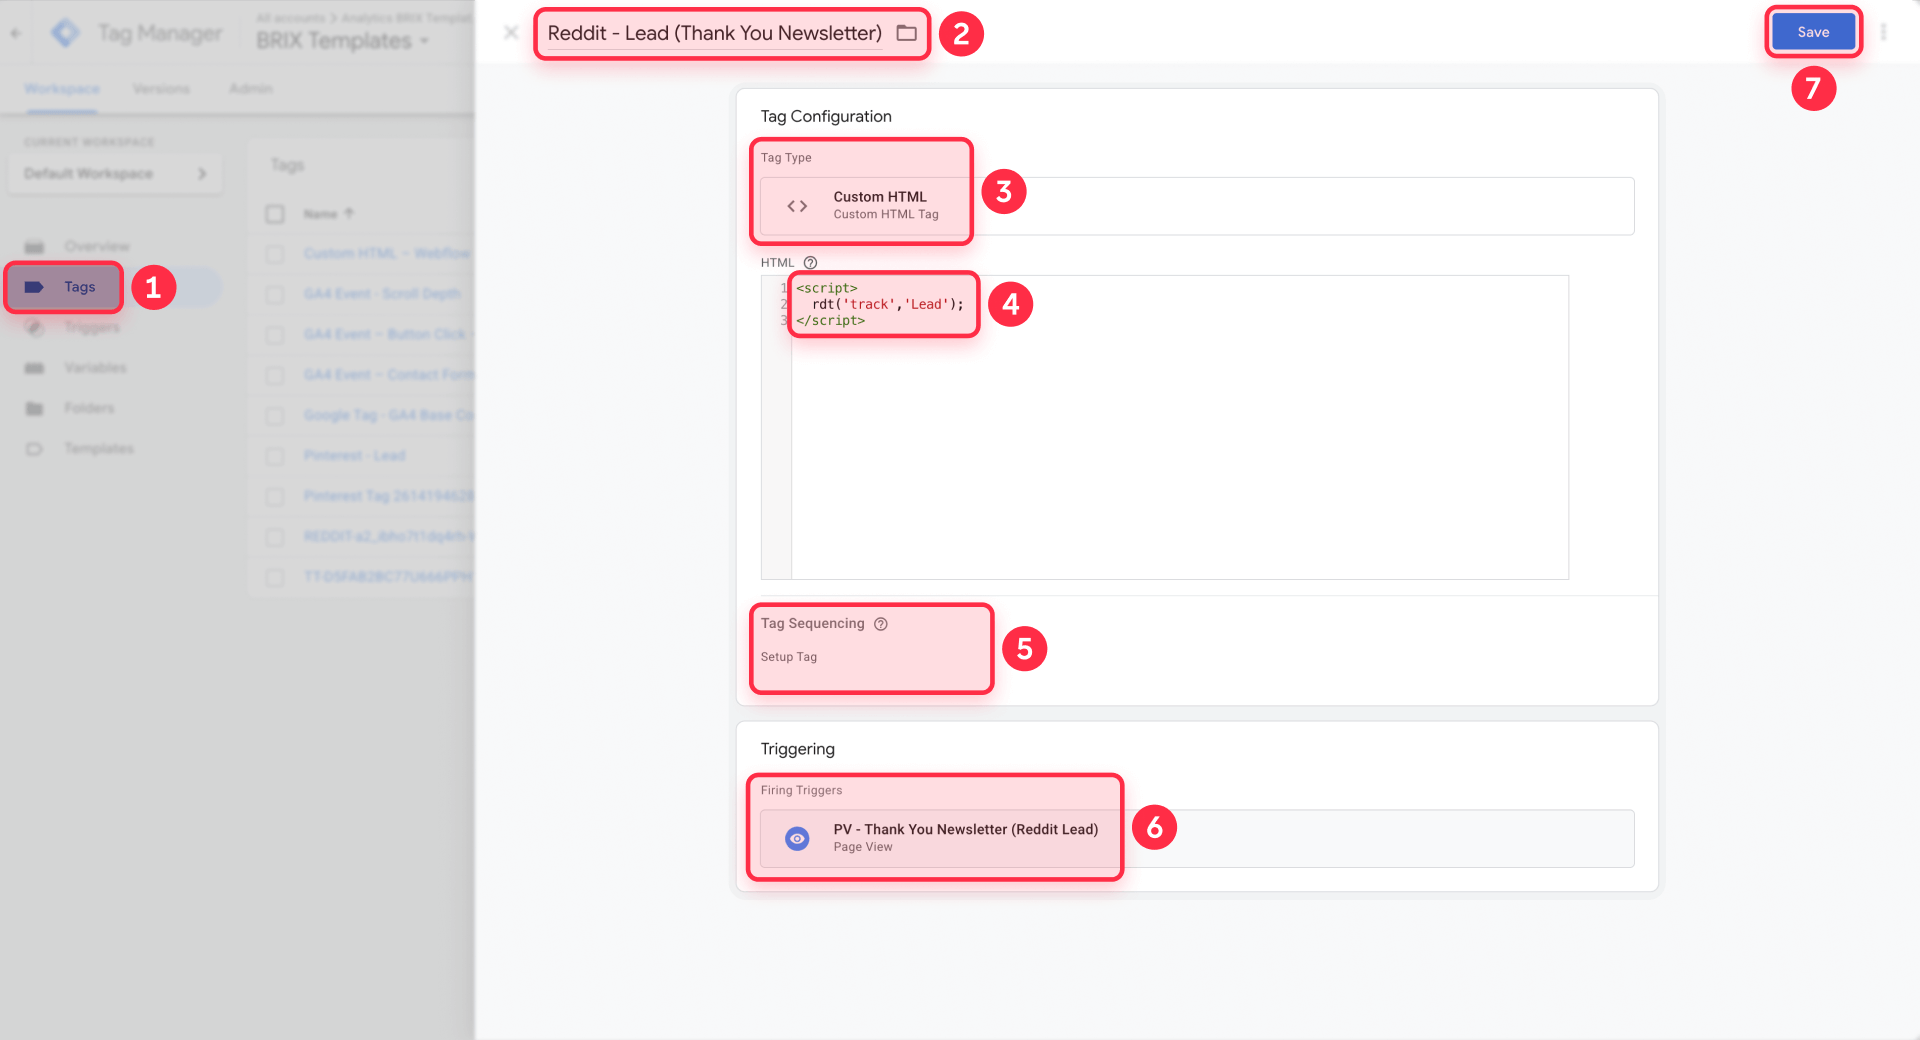Open Tags in the sidebar

click(x=80, y=287)
